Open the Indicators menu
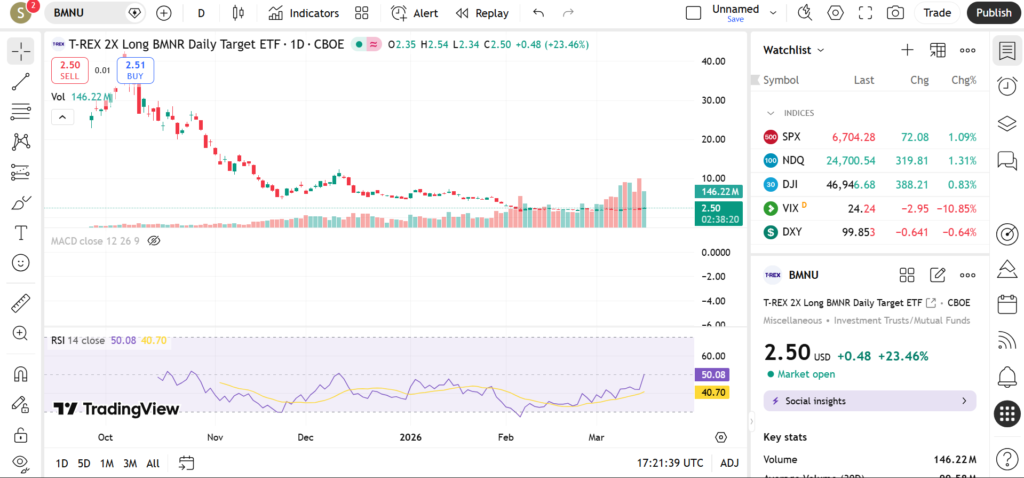The image size is (1024, 478). point(304,13)
